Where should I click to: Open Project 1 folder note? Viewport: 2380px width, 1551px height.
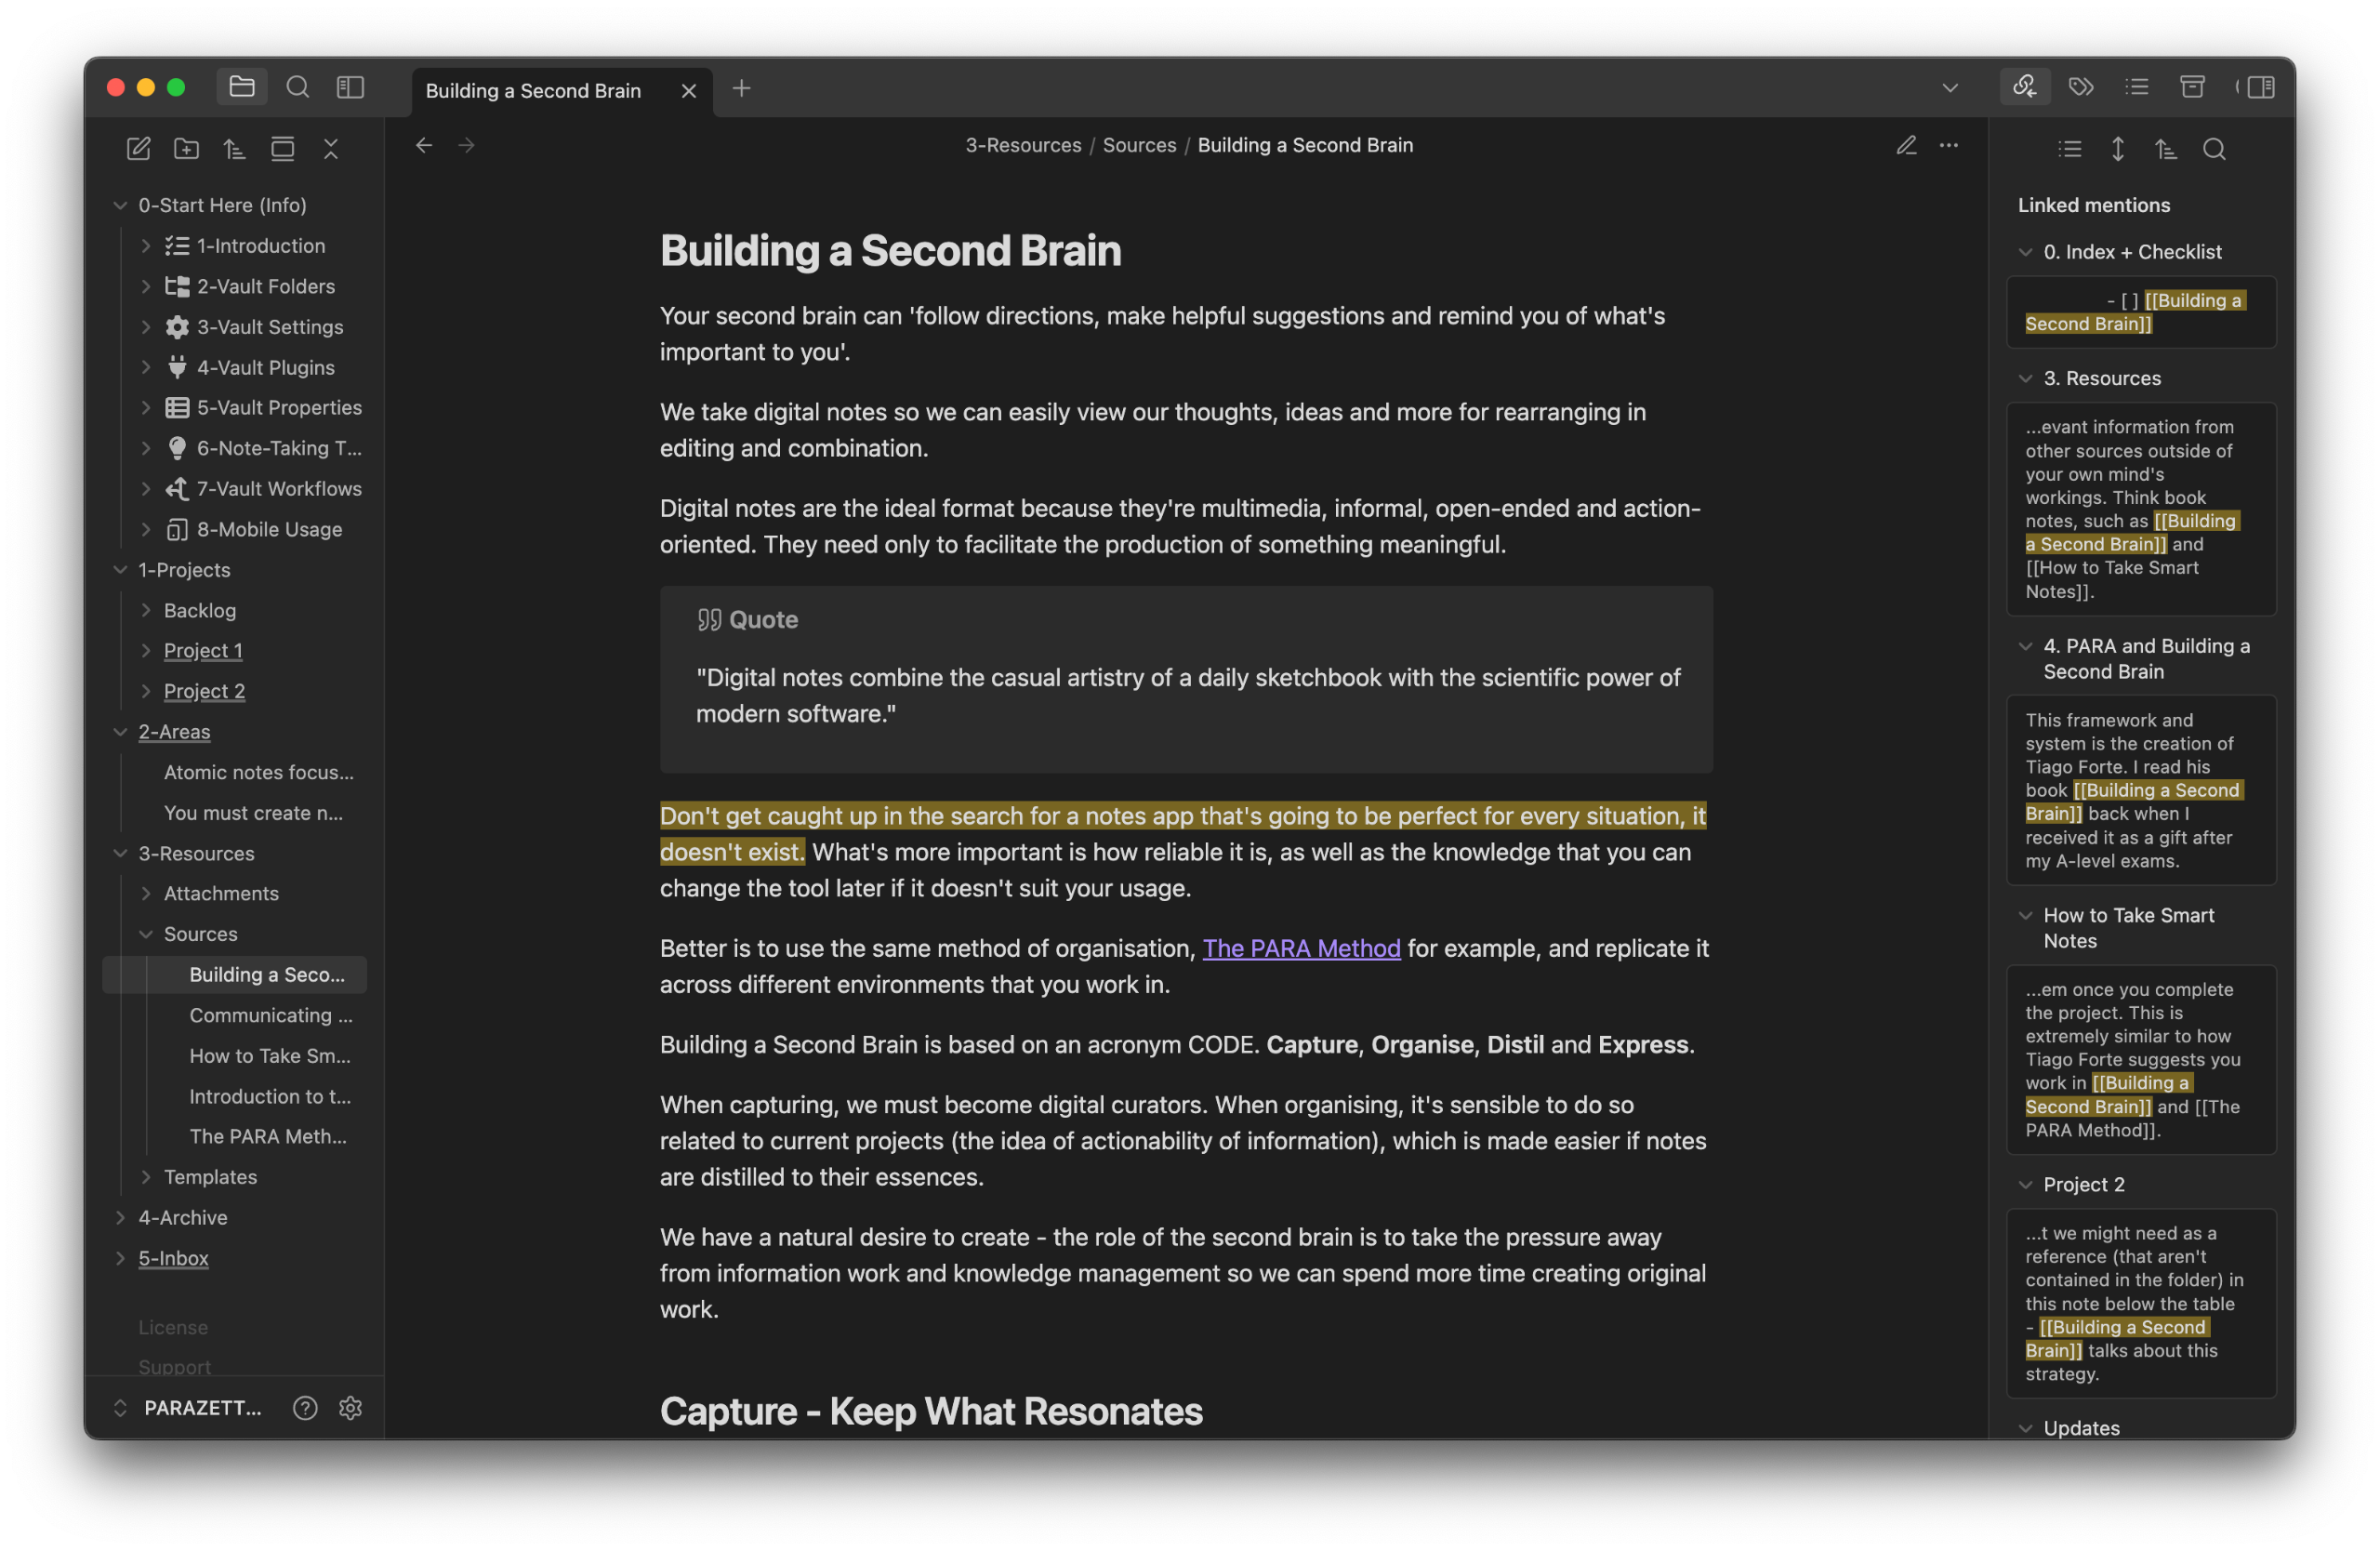[x=203, y=650]
